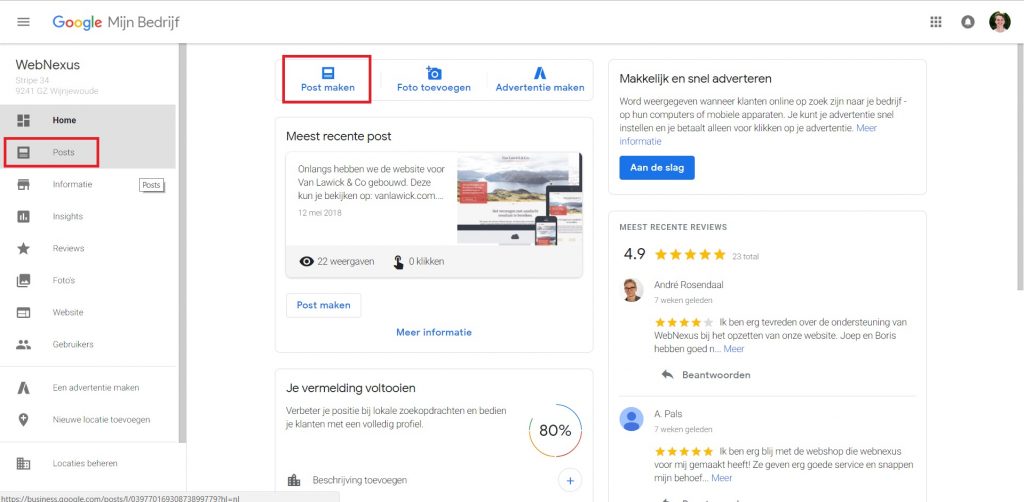This screenshot has width=1024, height=502.
Task: Click the Ads icon beside Een advertentie maken
Action: (x=24, y=388)
